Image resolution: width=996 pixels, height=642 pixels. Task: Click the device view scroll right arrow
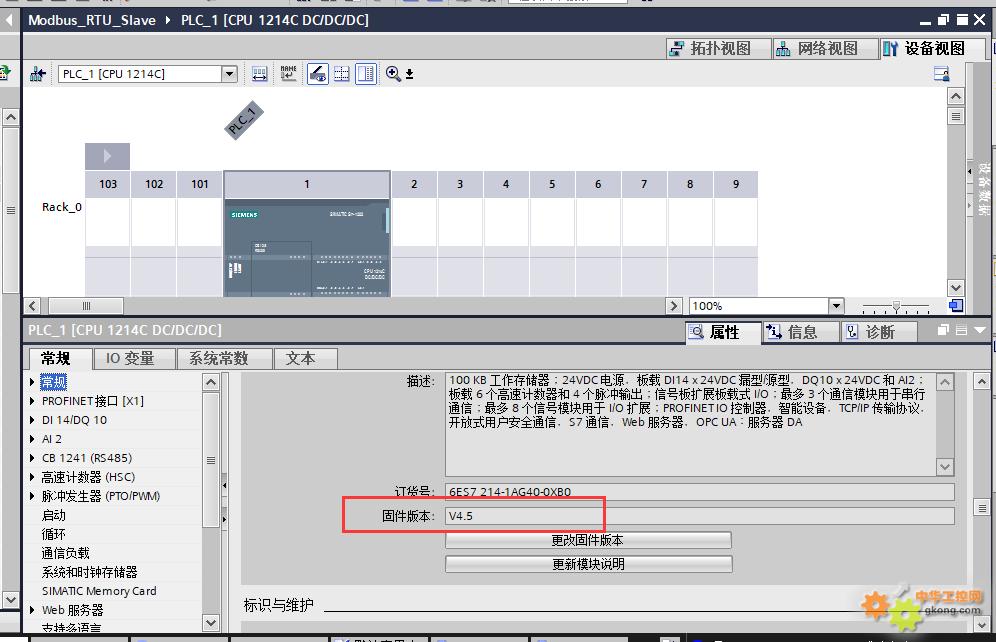tap(674, 306)
